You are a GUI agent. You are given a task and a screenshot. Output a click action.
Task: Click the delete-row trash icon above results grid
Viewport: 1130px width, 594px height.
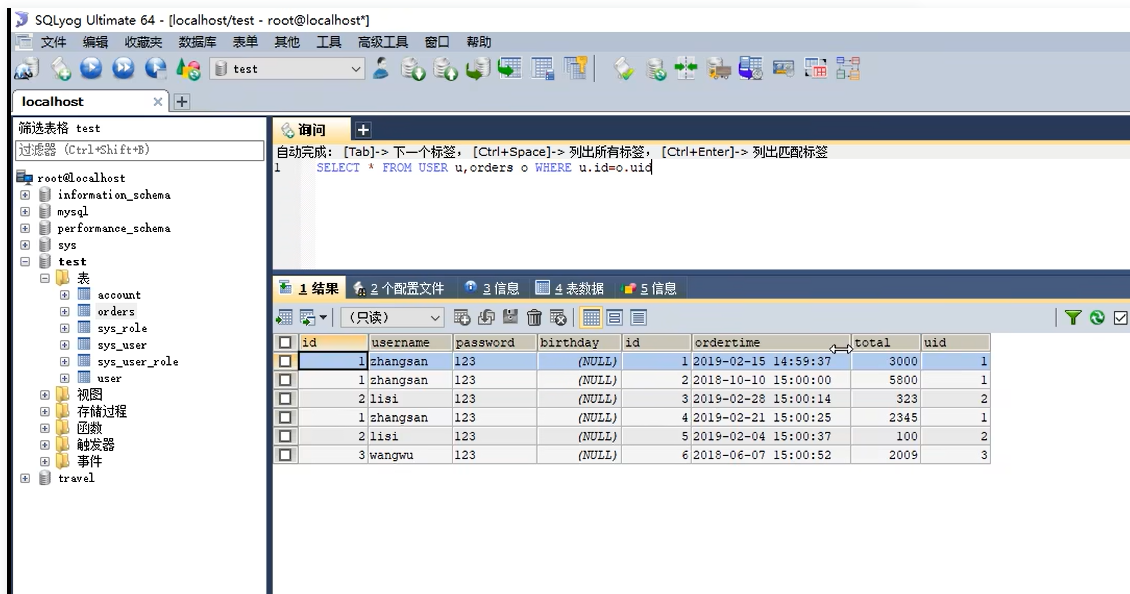[x=533, y=316]
